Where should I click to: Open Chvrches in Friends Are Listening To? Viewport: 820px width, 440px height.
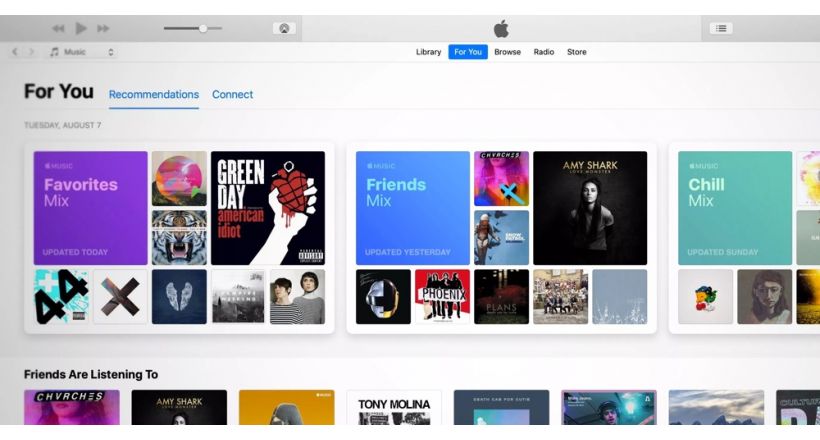point(72,407)
